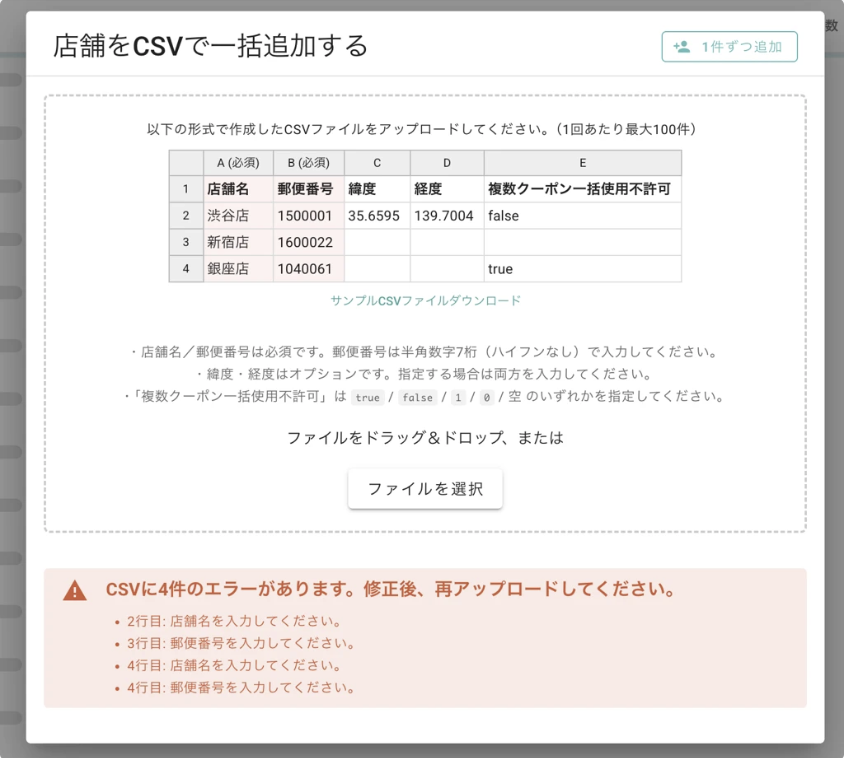Click error '4行目: 店舗名を入力してください。'
Image resolution: width=844 pixels, height=758 pixels.
click(234, 665)
